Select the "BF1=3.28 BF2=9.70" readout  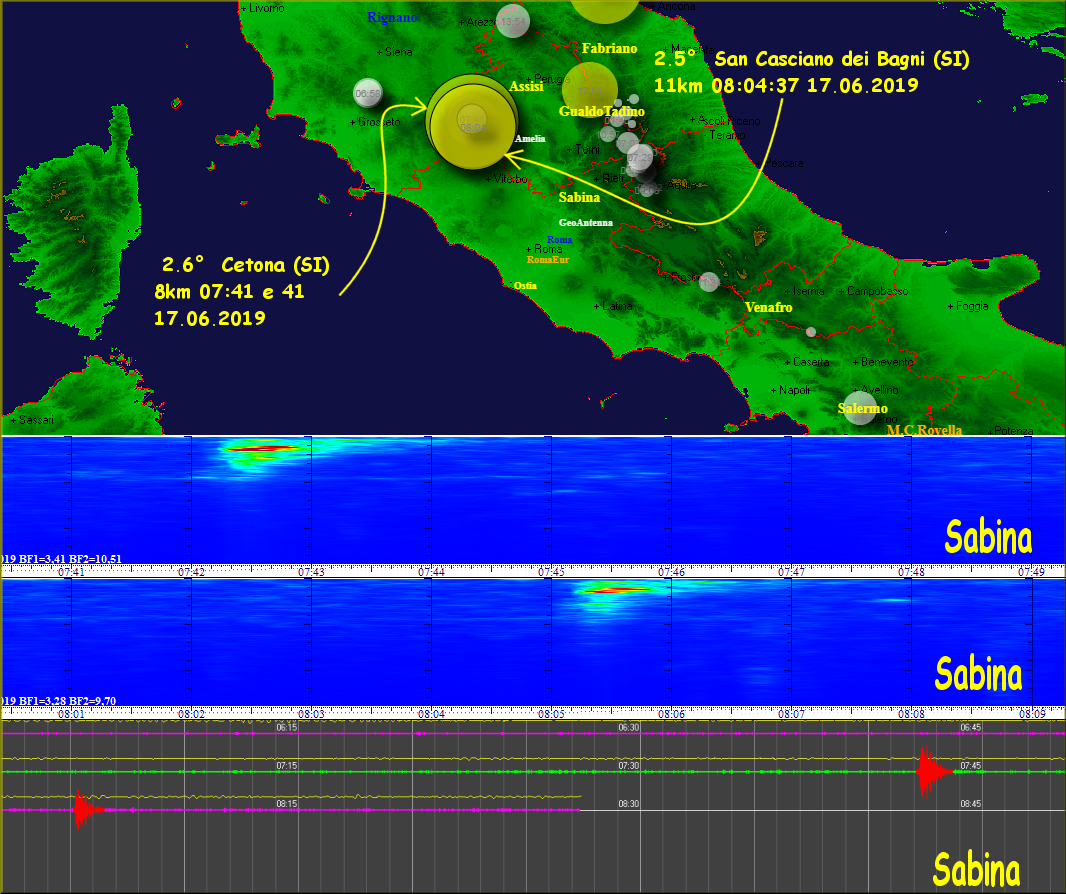click(67, 701)
